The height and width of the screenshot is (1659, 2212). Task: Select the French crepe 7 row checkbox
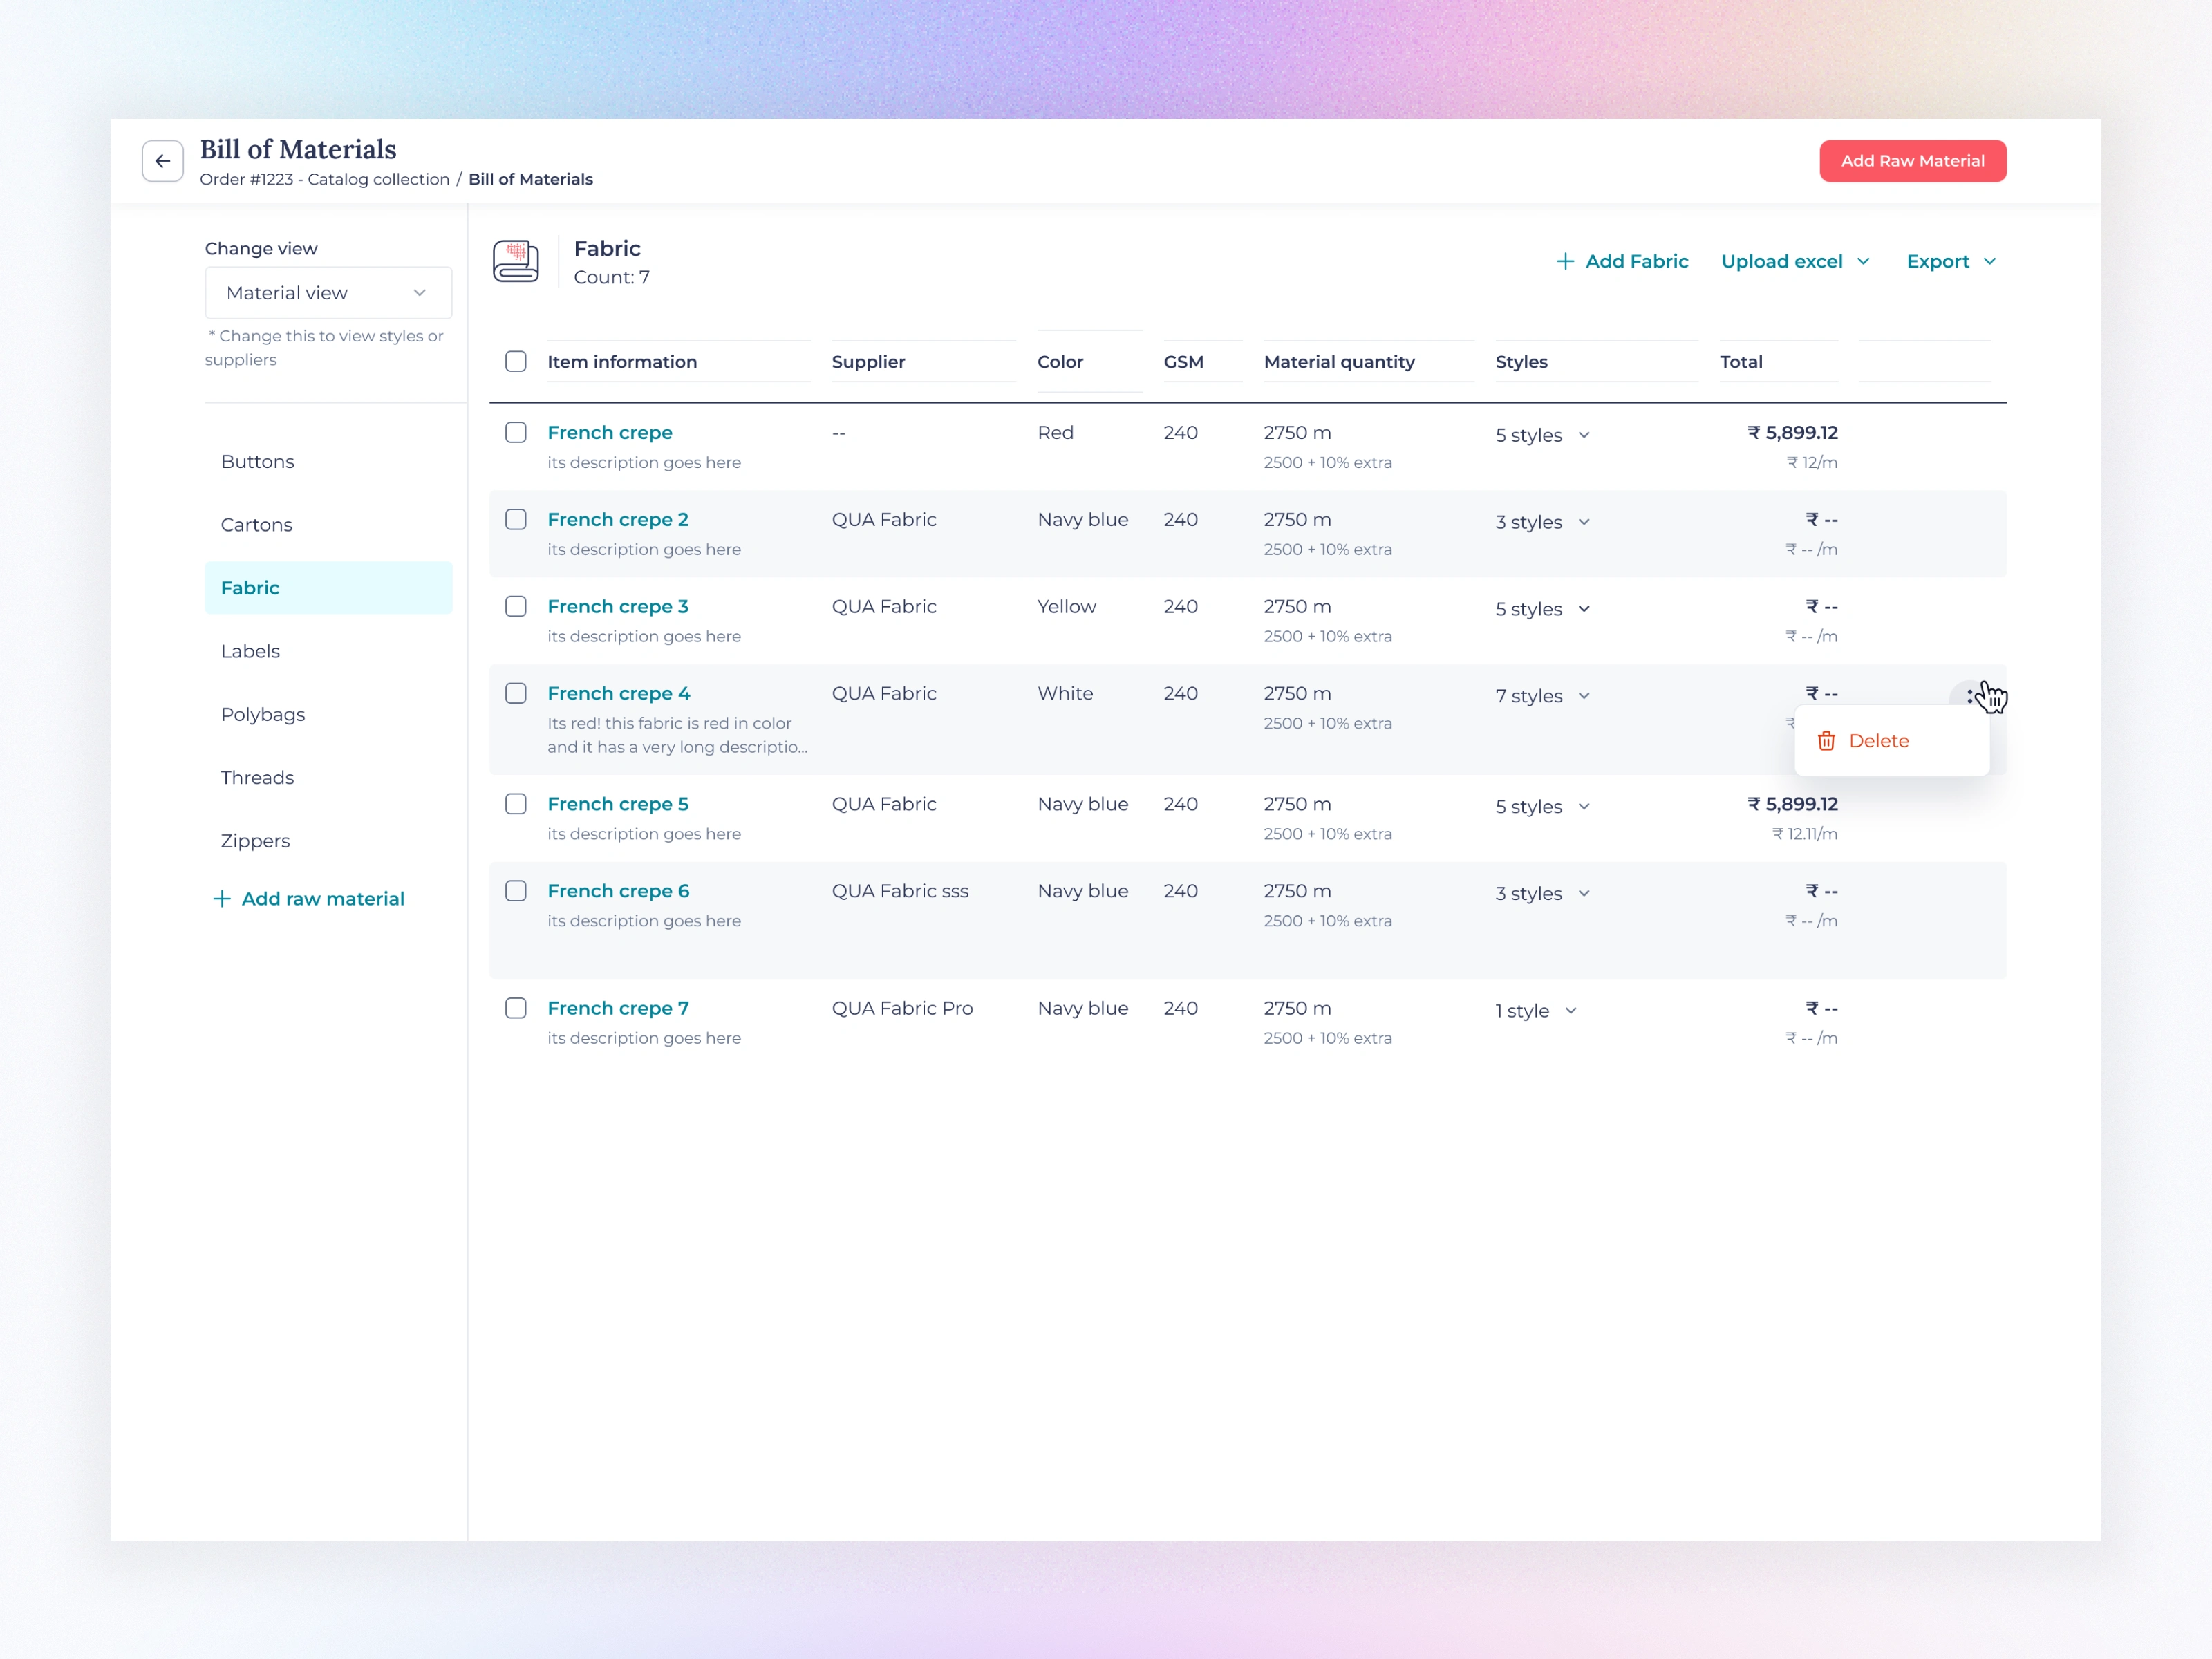(516, 1008)
